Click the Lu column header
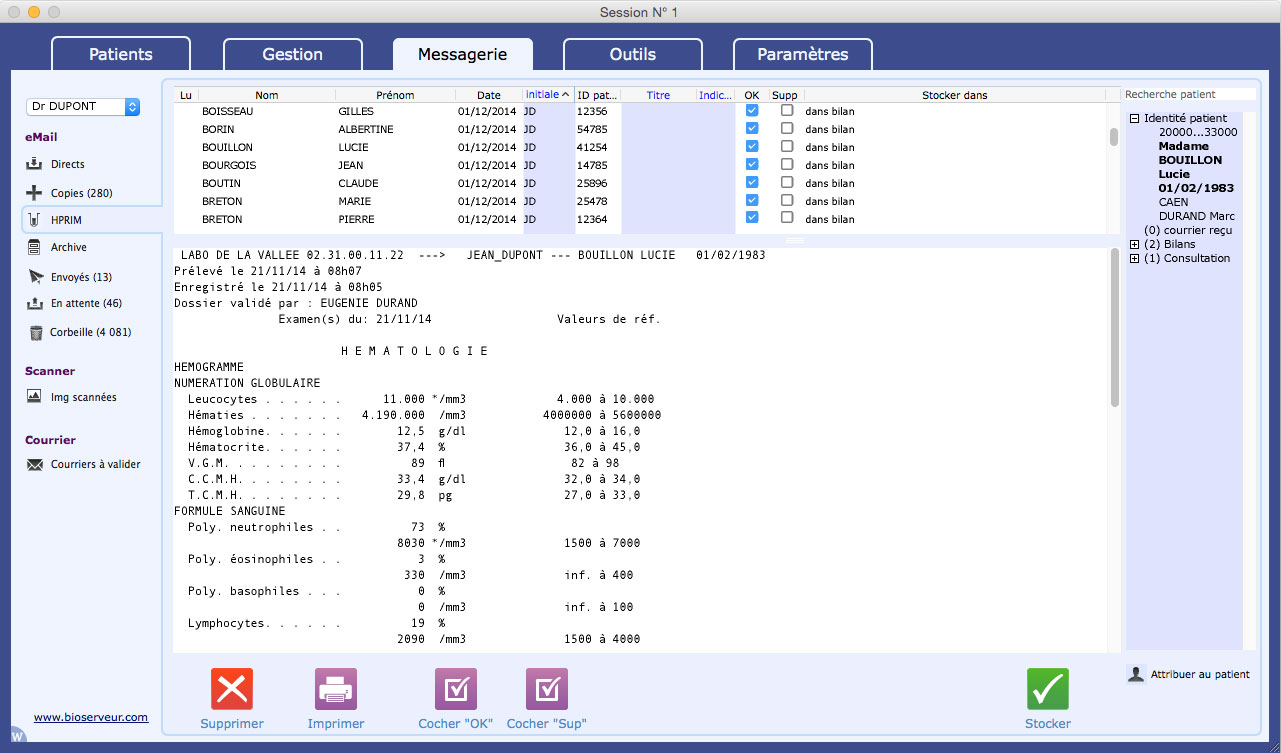The image size is (1281, 753). coord(186,95)
